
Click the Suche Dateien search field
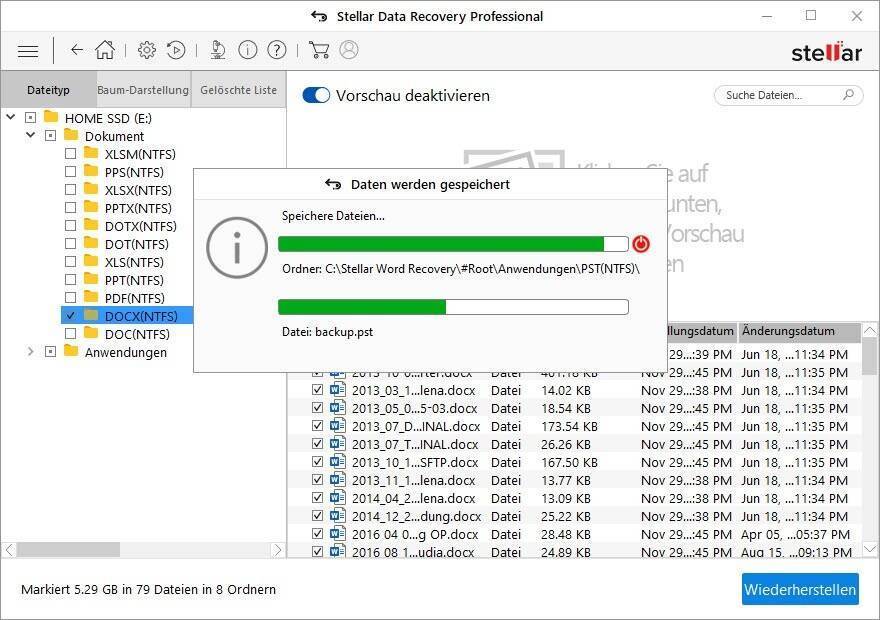tap(778, 95)
